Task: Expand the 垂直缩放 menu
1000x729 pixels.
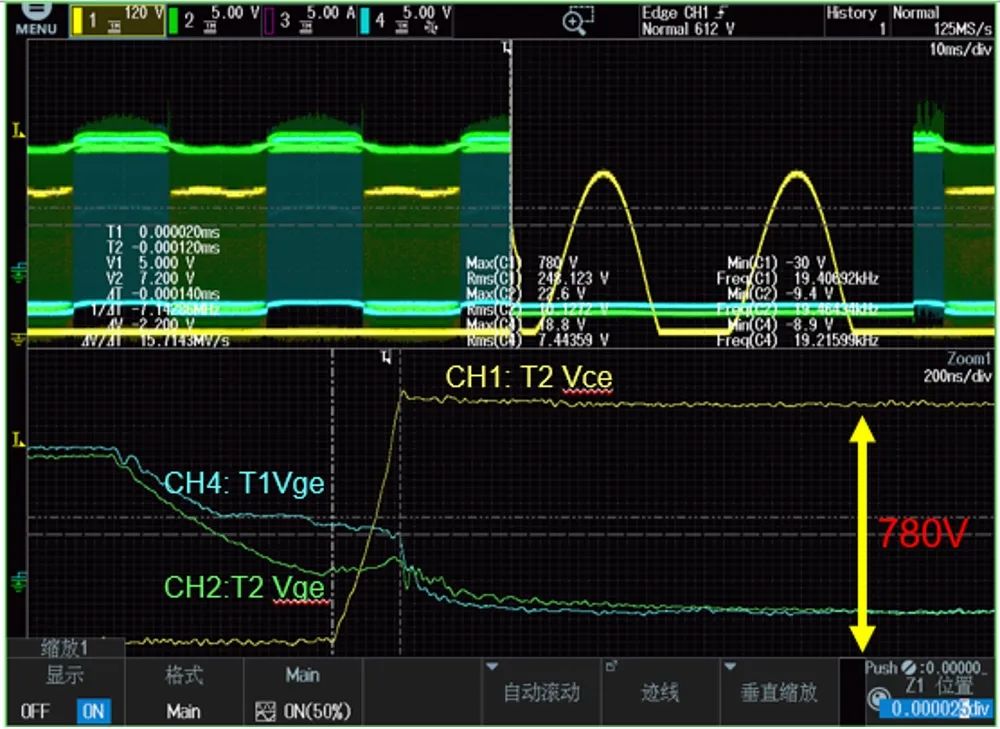Action: click(x=778, y=692)
